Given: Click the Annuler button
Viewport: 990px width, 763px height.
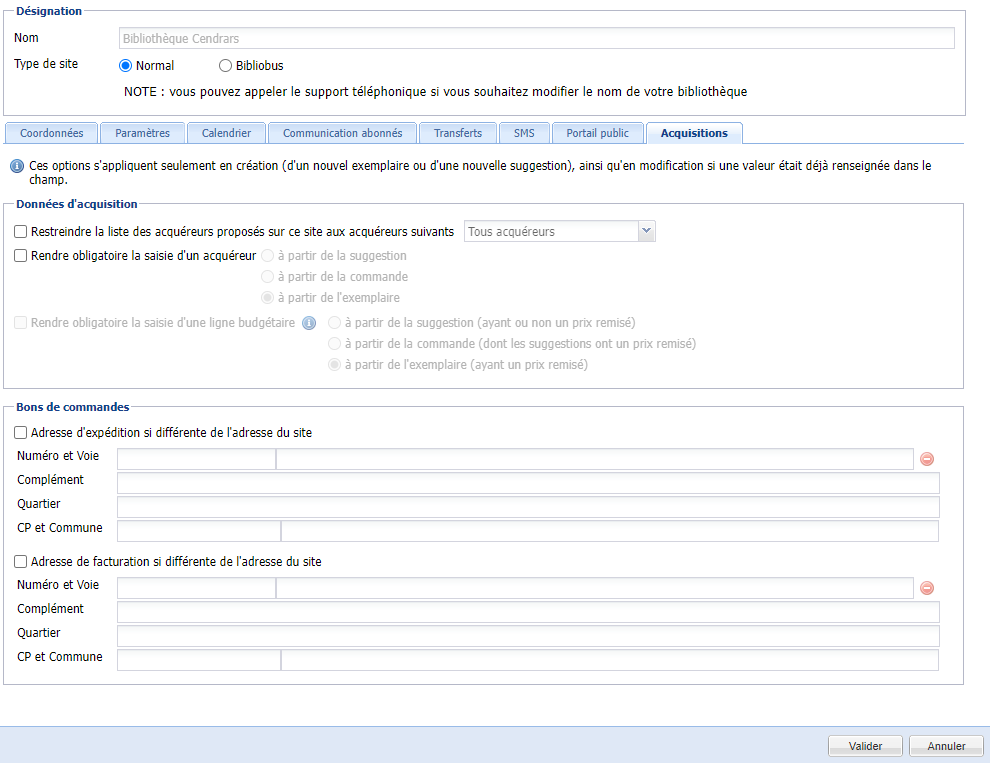Looking at the screenshot, I should coord(945,745).
